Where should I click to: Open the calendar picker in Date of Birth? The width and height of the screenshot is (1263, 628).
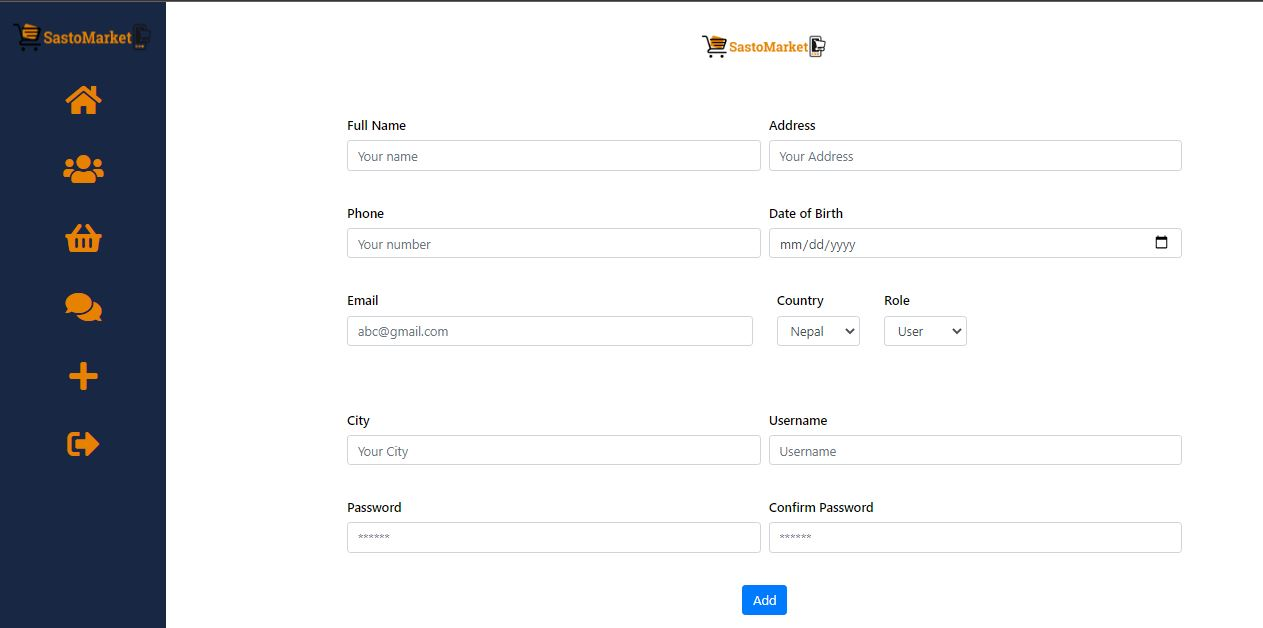point(1161,243)
